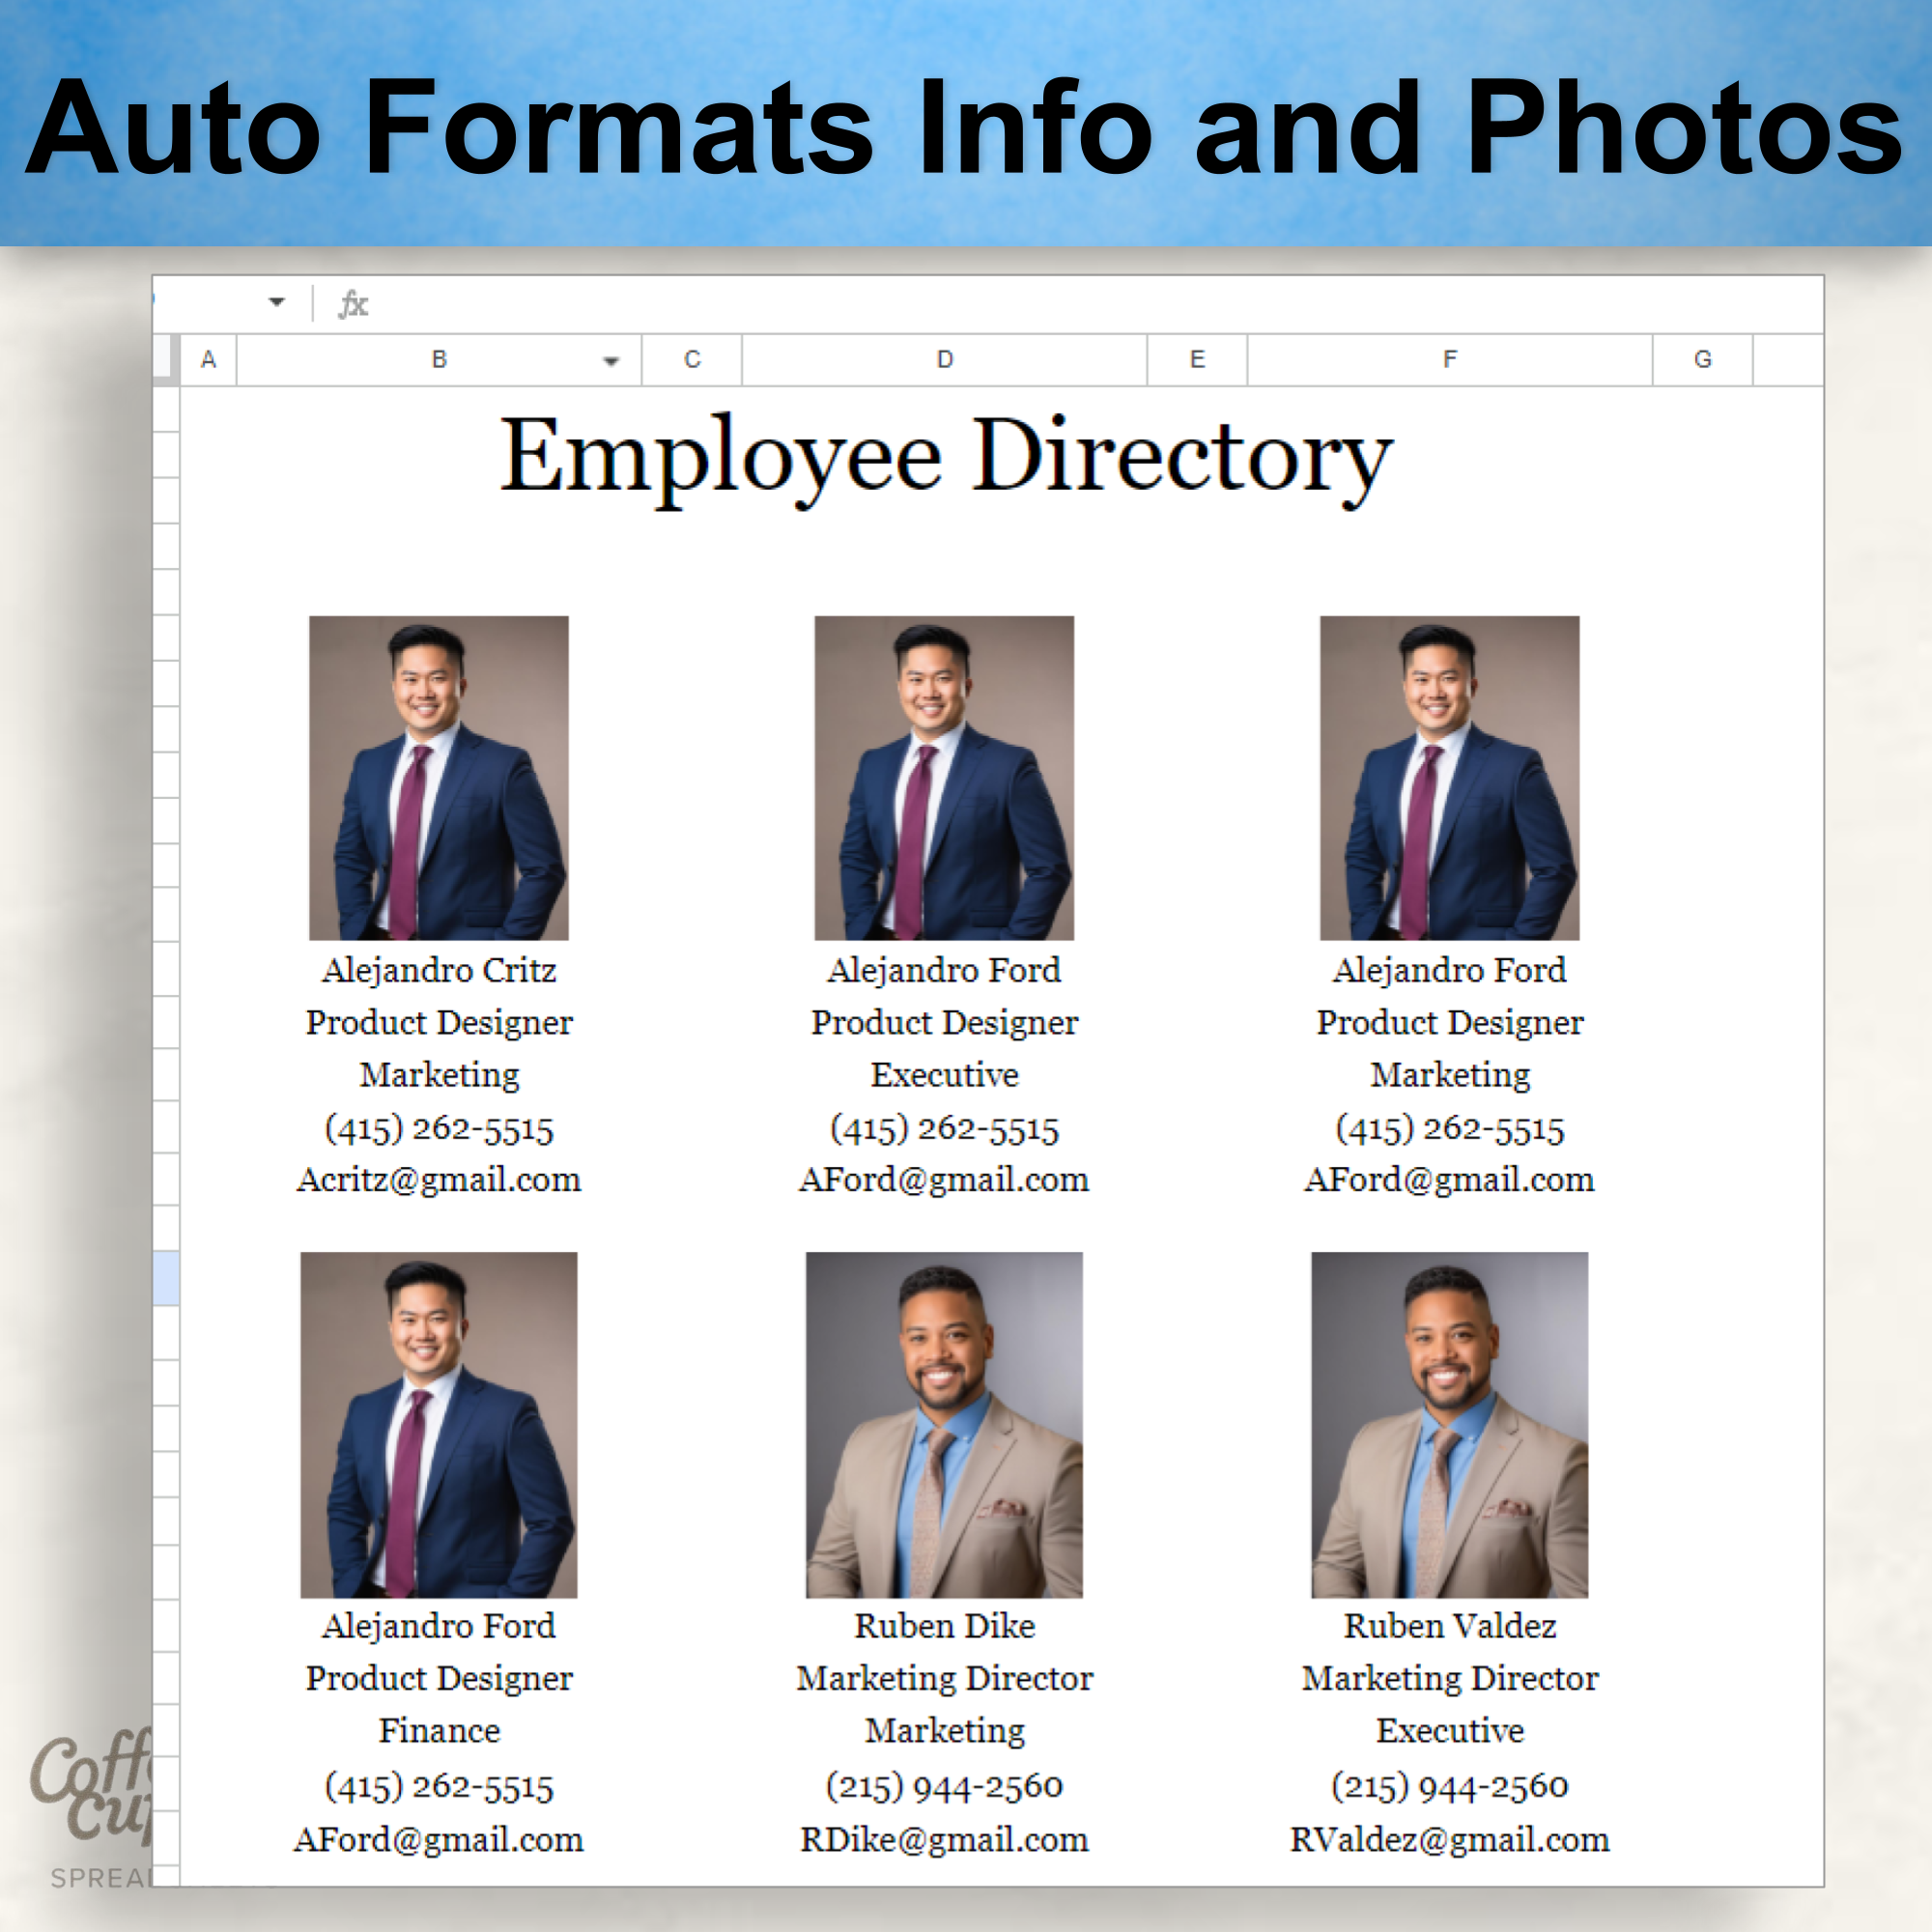Select column F by clicking its header
Screen dimensions: 1932x1932
coord(1448,361)
